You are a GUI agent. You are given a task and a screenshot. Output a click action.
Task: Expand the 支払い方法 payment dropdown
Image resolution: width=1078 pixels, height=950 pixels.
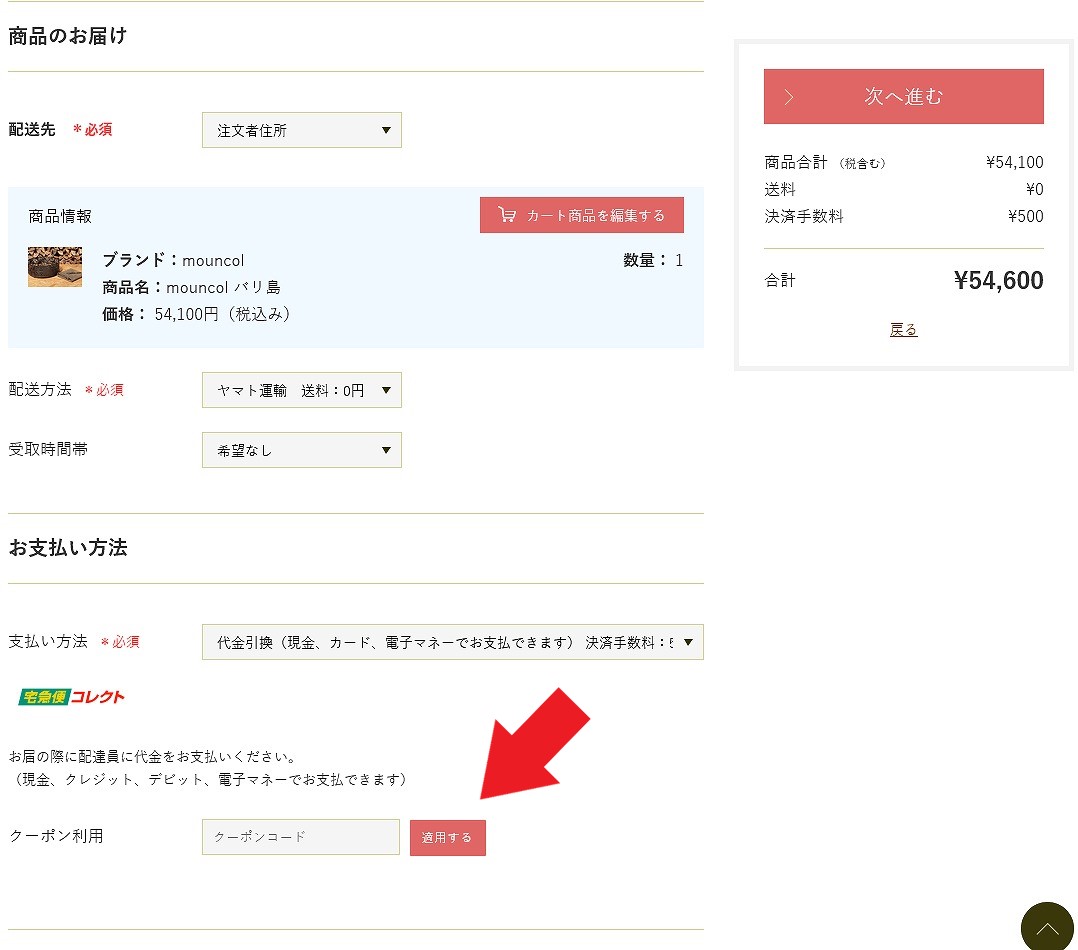tap(452, 642)
